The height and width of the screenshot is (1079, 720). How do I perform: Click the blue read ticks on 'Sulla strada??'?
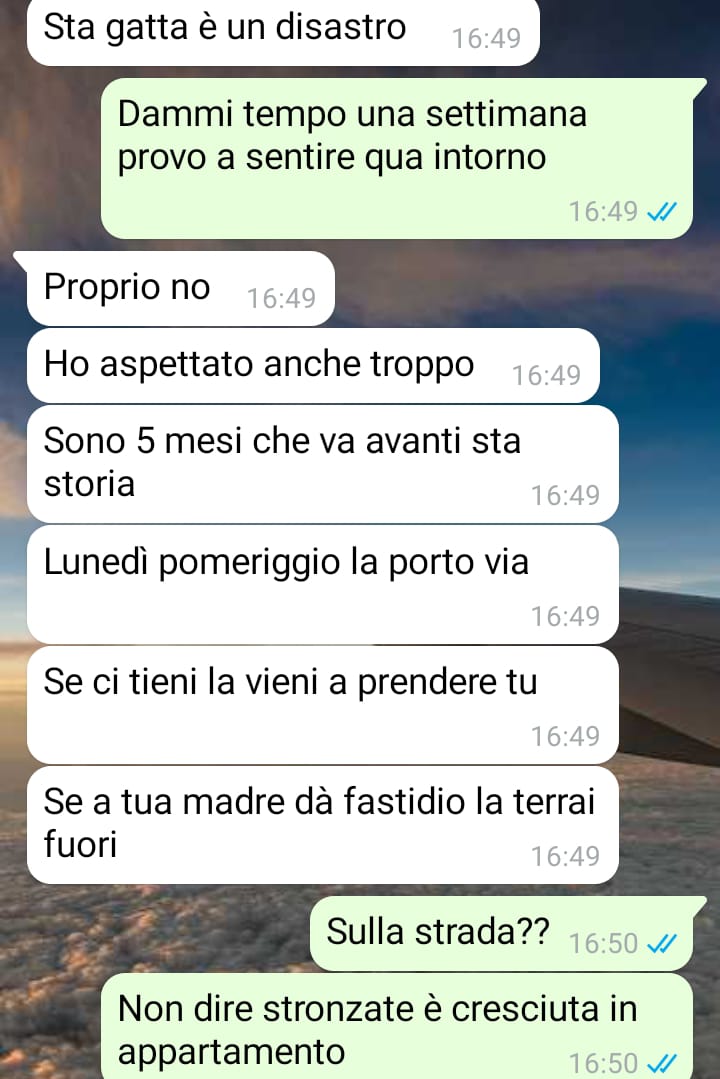(662, 943)
